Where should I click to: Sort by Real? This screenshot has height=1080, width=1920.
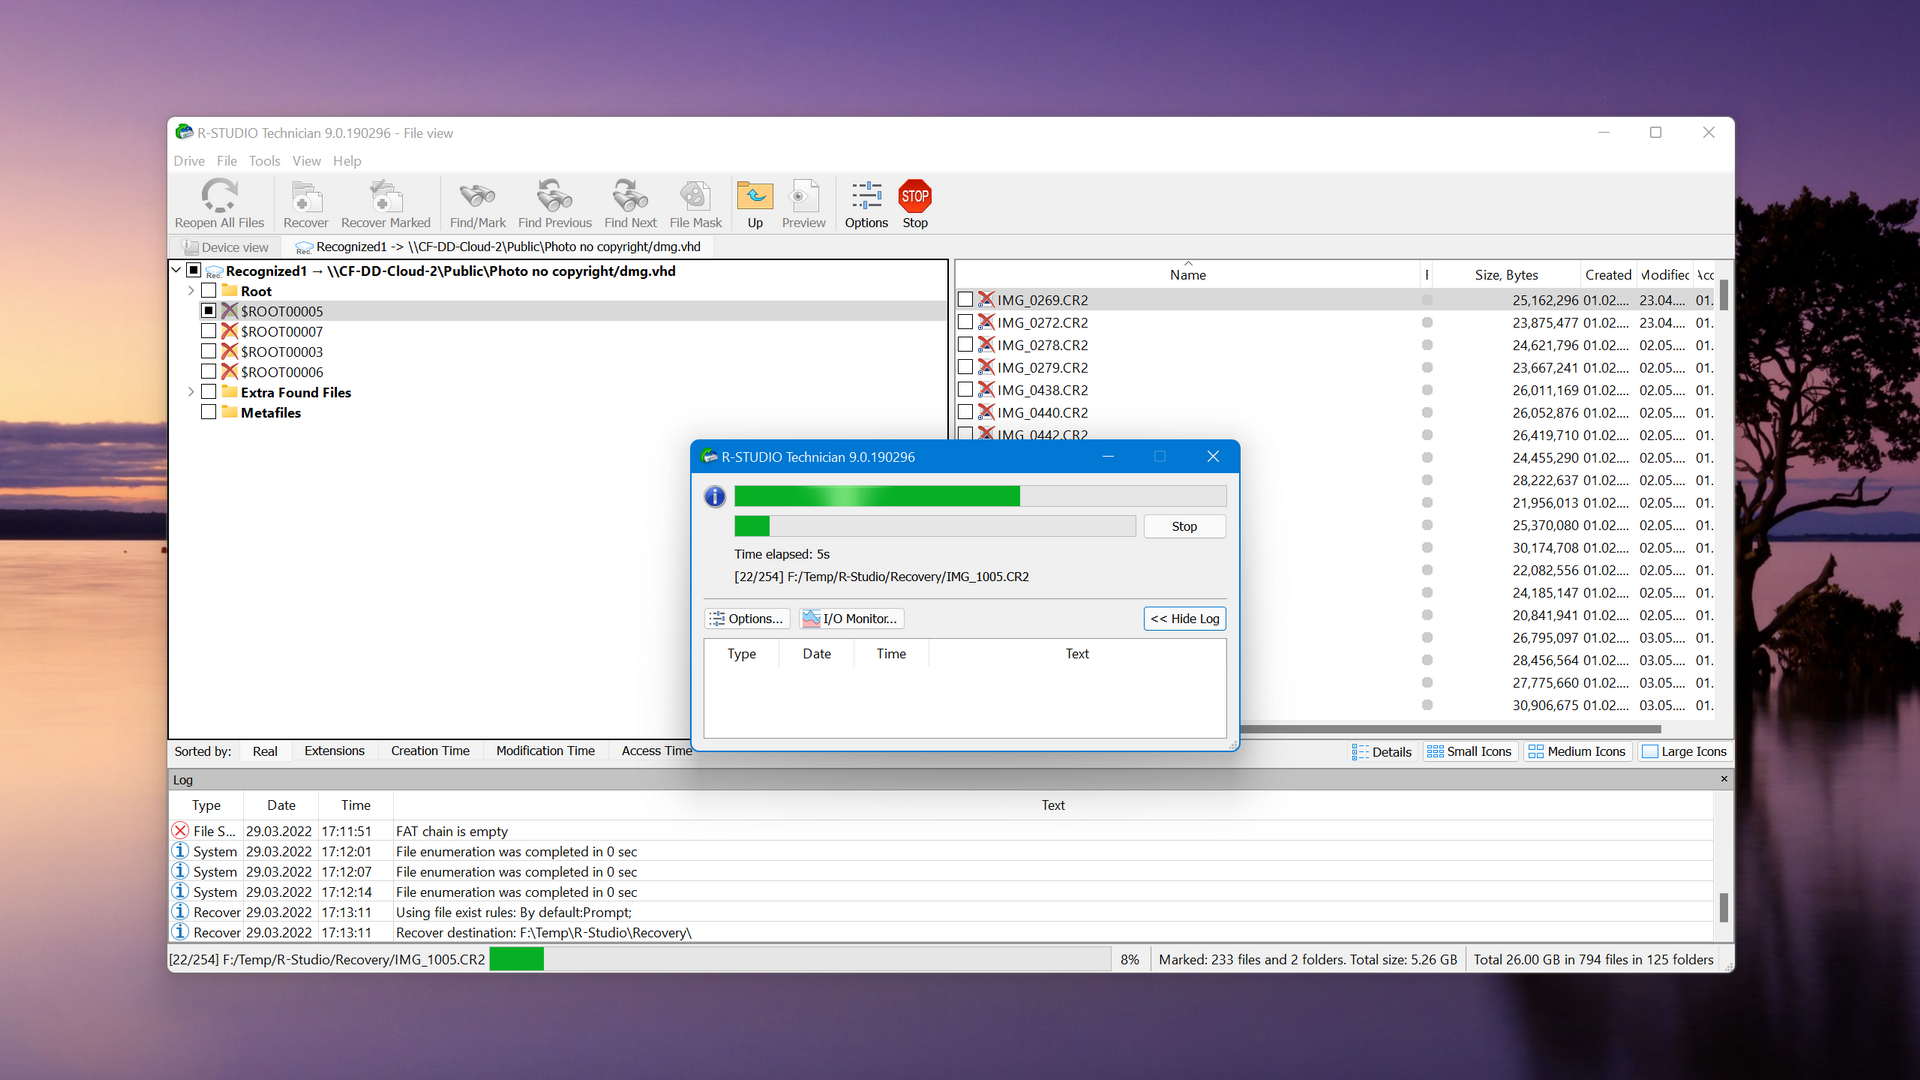point(265,751)
